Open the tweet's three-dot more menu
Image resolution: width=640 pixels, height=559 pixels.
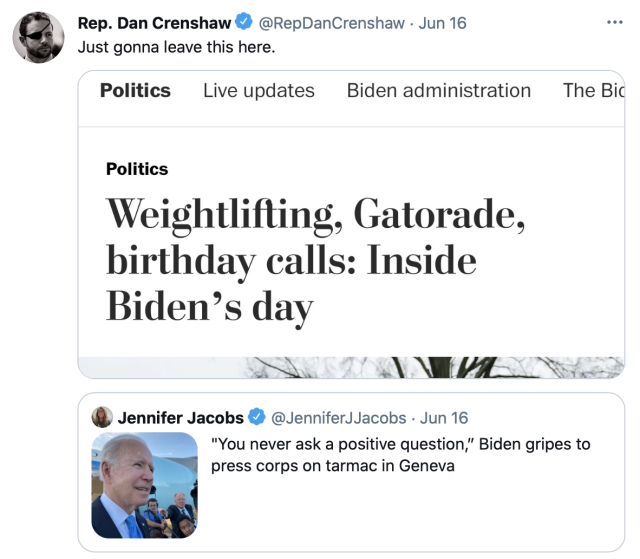pyautogui.click(x=615, y=22)
